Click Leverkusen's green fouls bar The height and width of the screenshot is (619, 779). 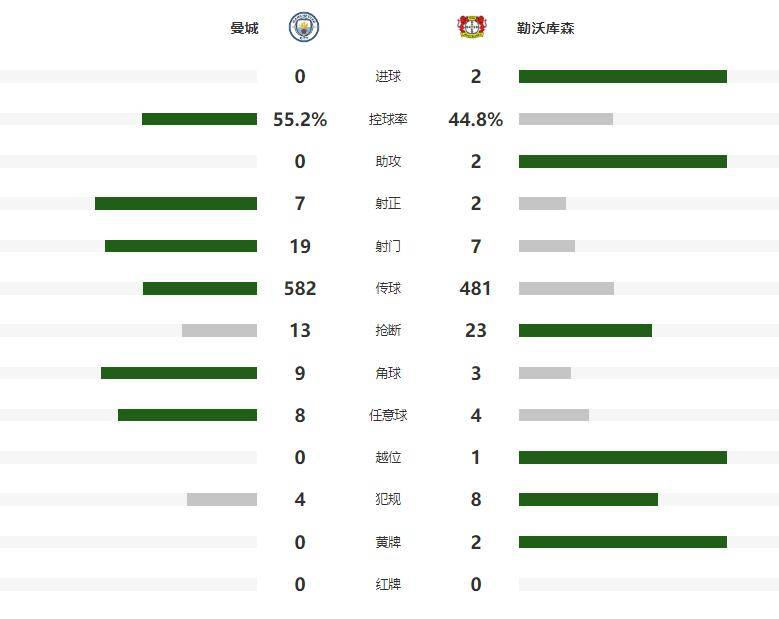(x=588, y=500)
